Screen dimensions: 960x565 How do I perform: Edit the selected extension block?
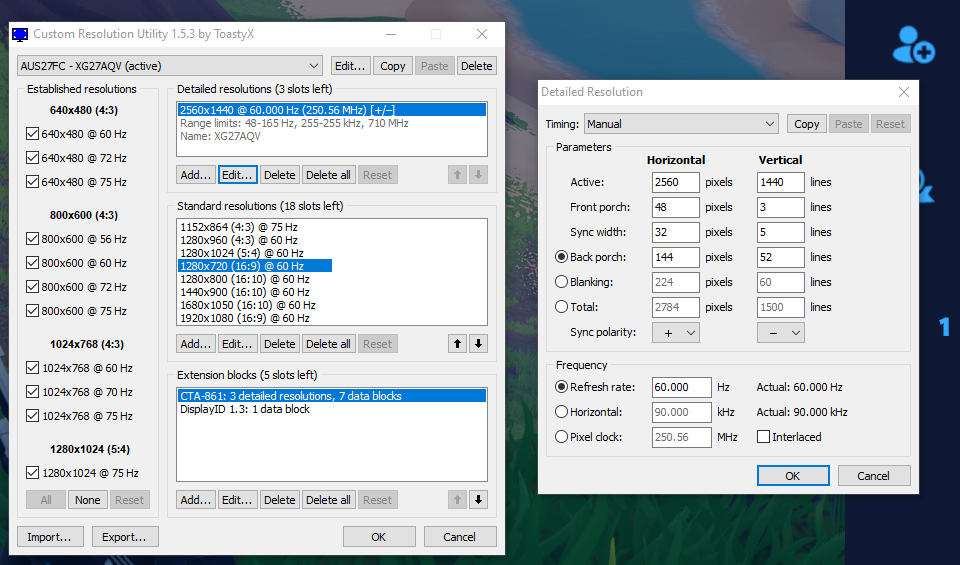pos(238,500)
